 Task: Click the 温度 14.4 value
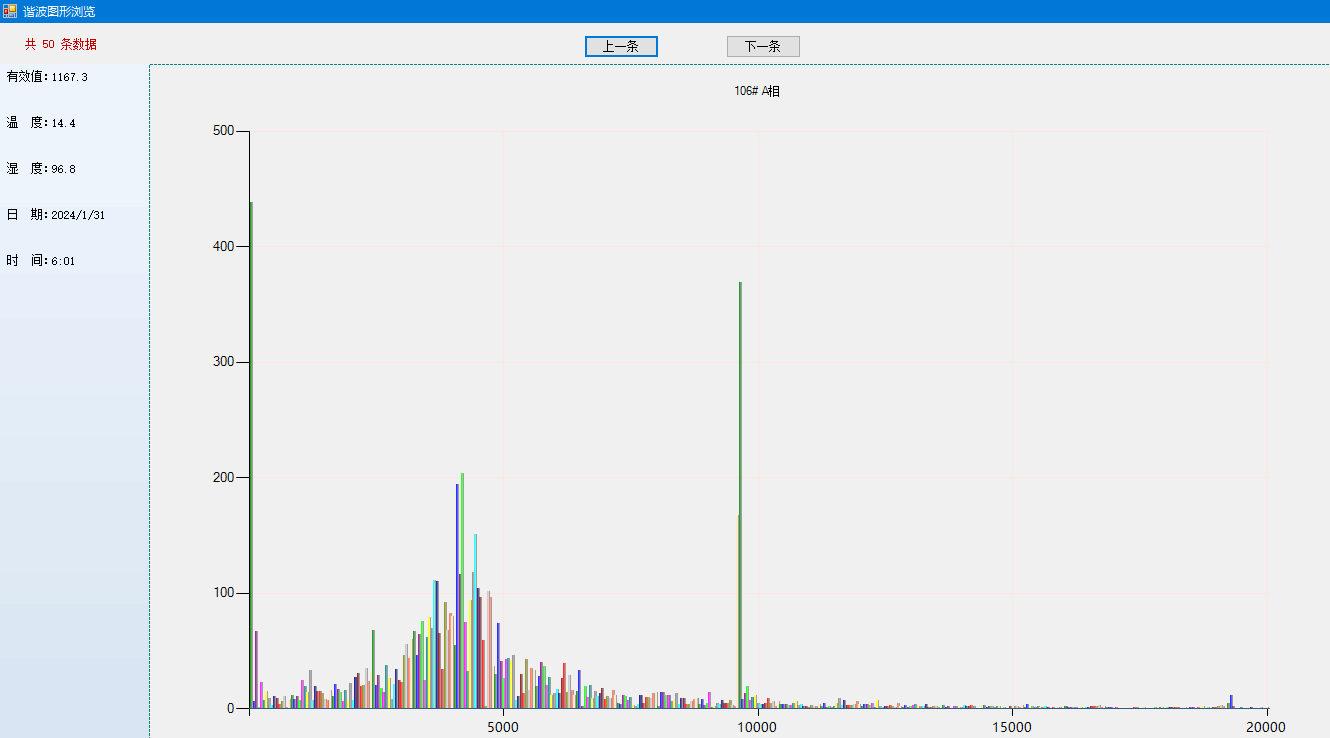41,123
